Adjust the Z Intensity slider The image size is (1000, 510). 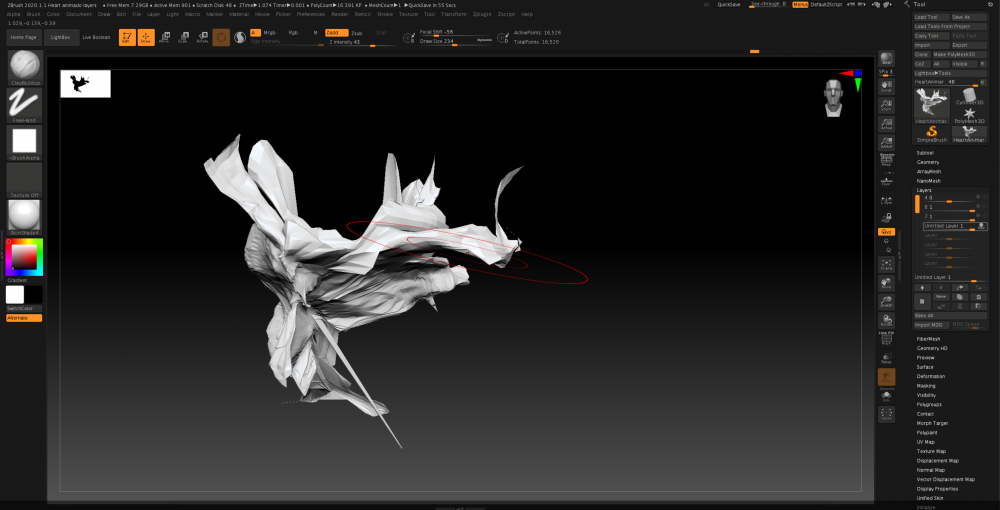[x=364, y=42]
